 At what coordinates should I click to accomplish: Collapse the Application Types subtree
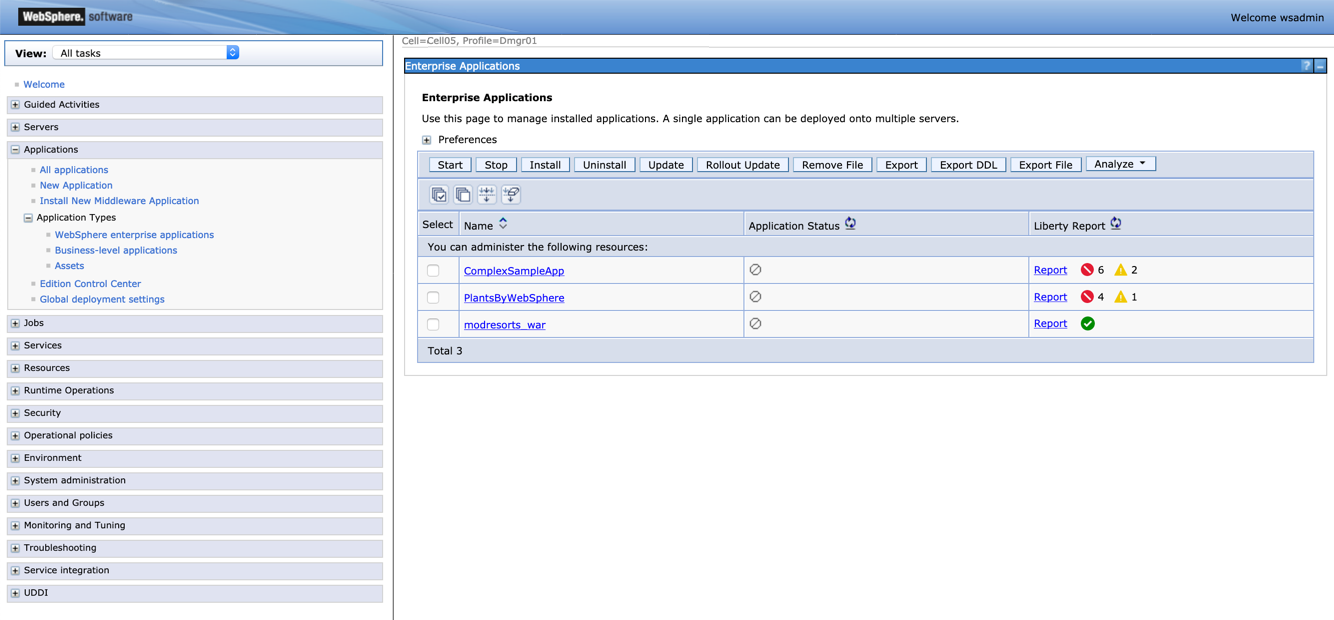click(x=28, y=218)
